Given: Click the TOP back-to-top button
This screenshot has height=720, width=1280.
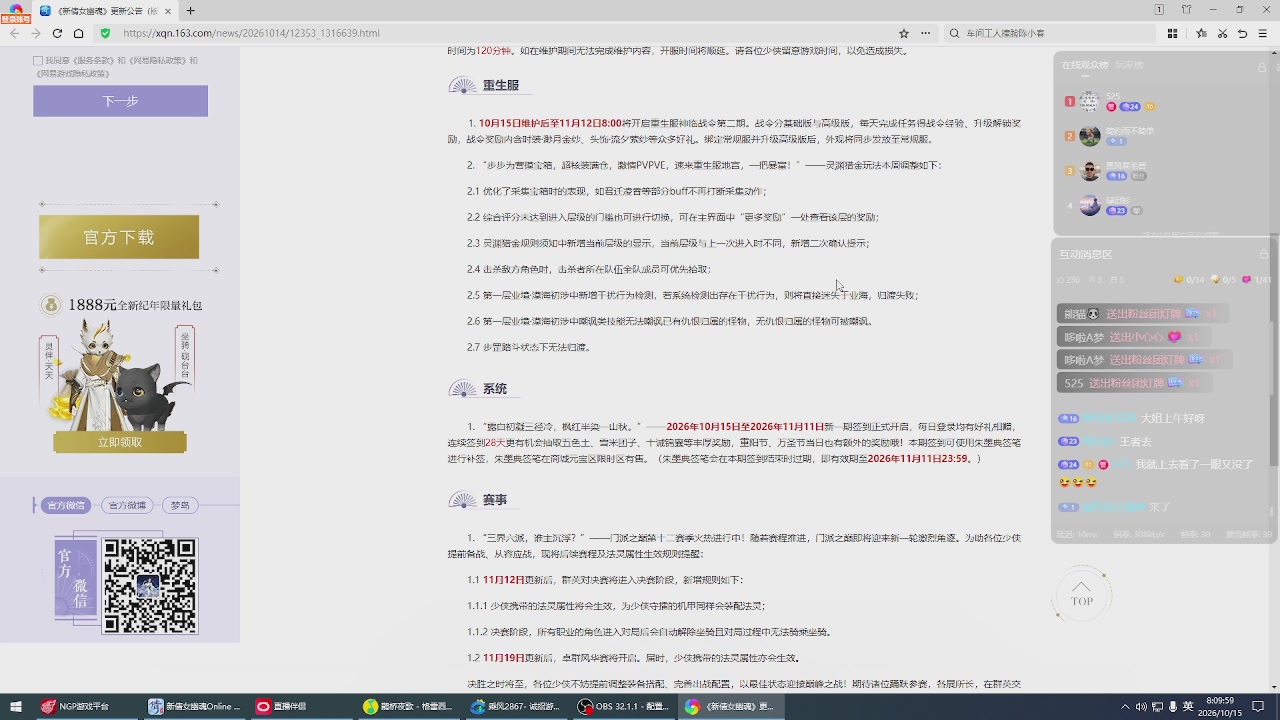Looking at the screenshot, I should [x=1081, y=594].
